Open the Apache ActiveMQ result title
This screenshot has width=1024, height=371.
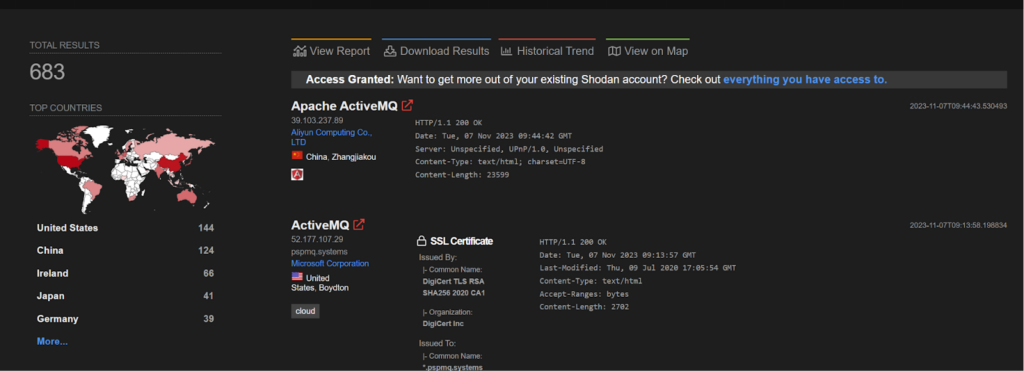[x=344, y=106]
